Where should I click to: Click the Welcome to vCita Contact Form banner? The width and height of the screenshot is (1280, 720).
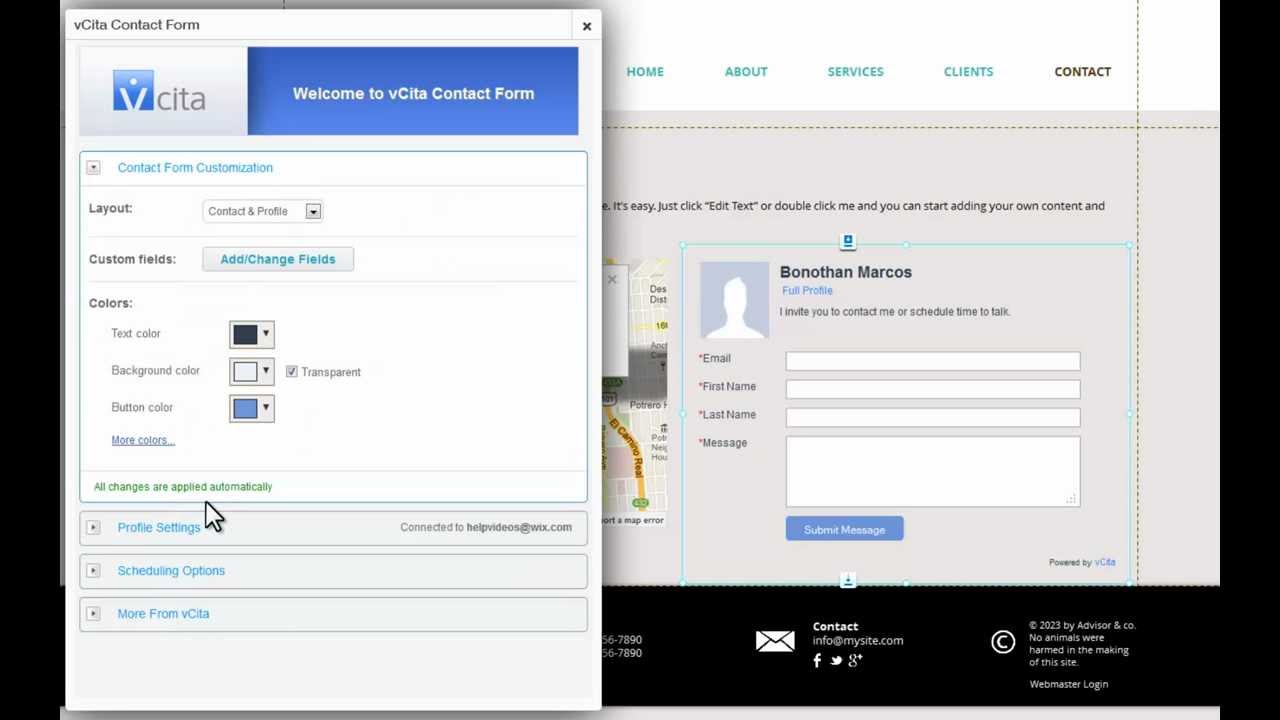coord(413,91)
